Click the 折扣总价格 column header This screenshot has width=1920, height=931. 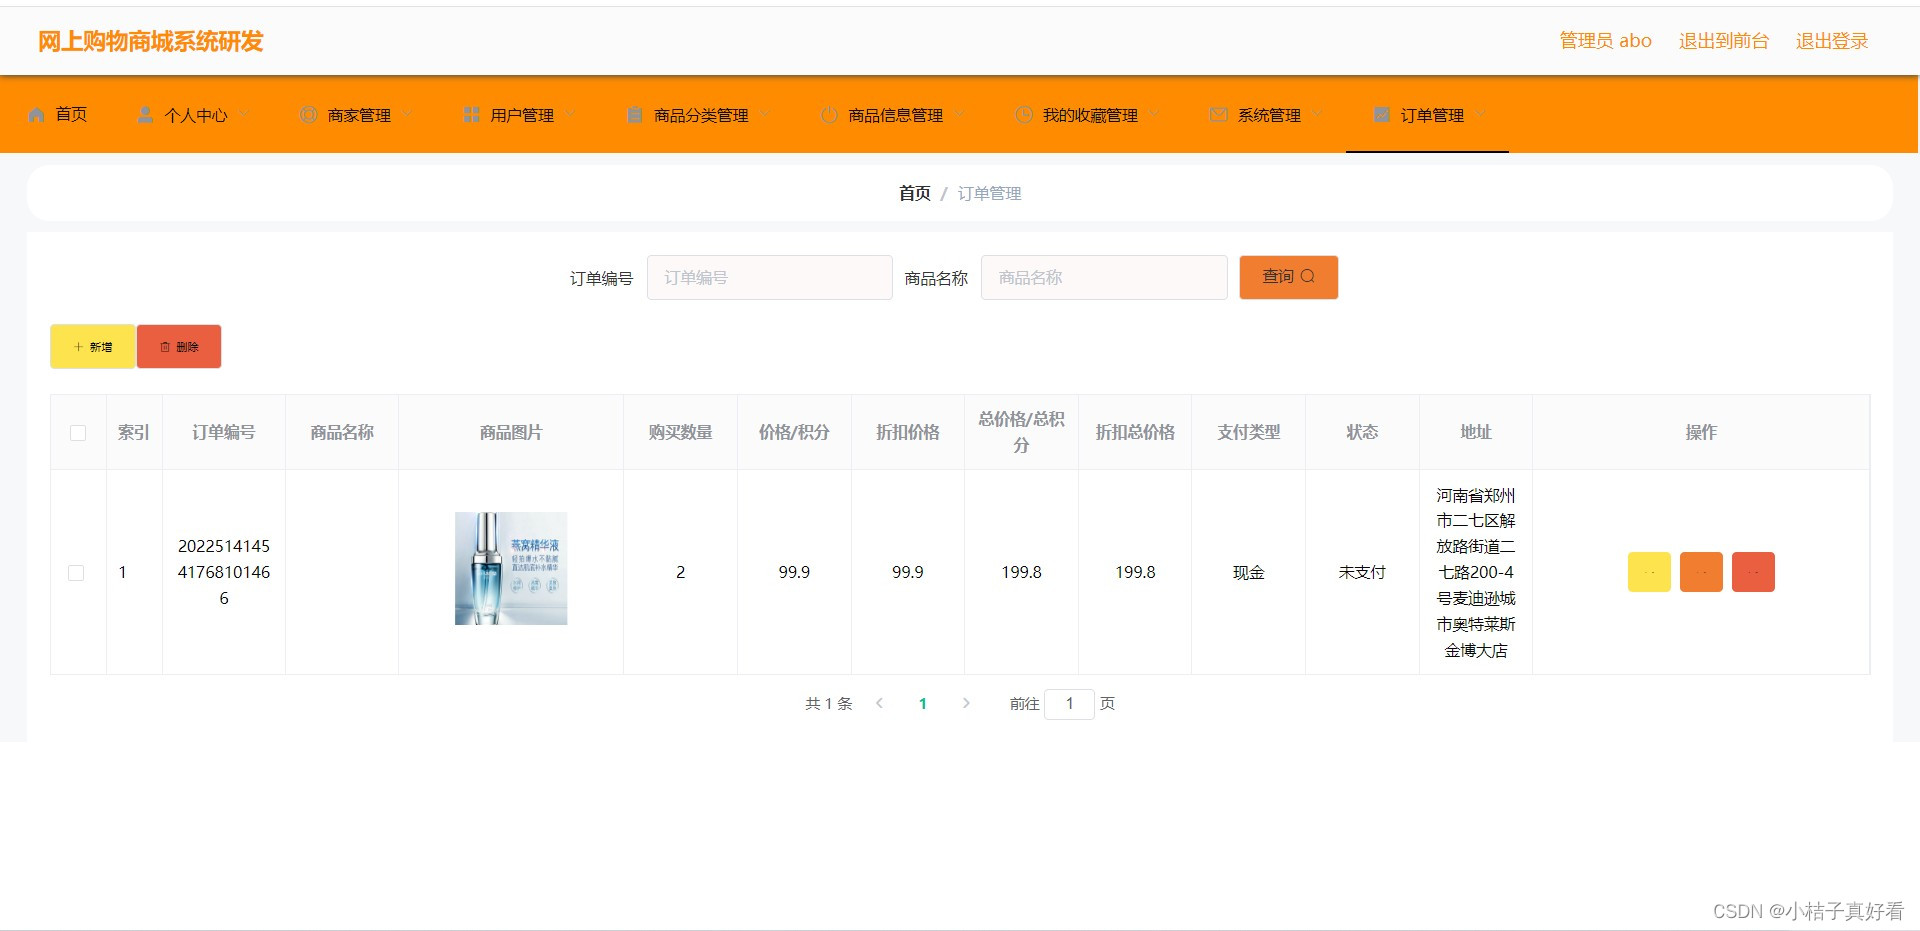(x=1135, y=432)
